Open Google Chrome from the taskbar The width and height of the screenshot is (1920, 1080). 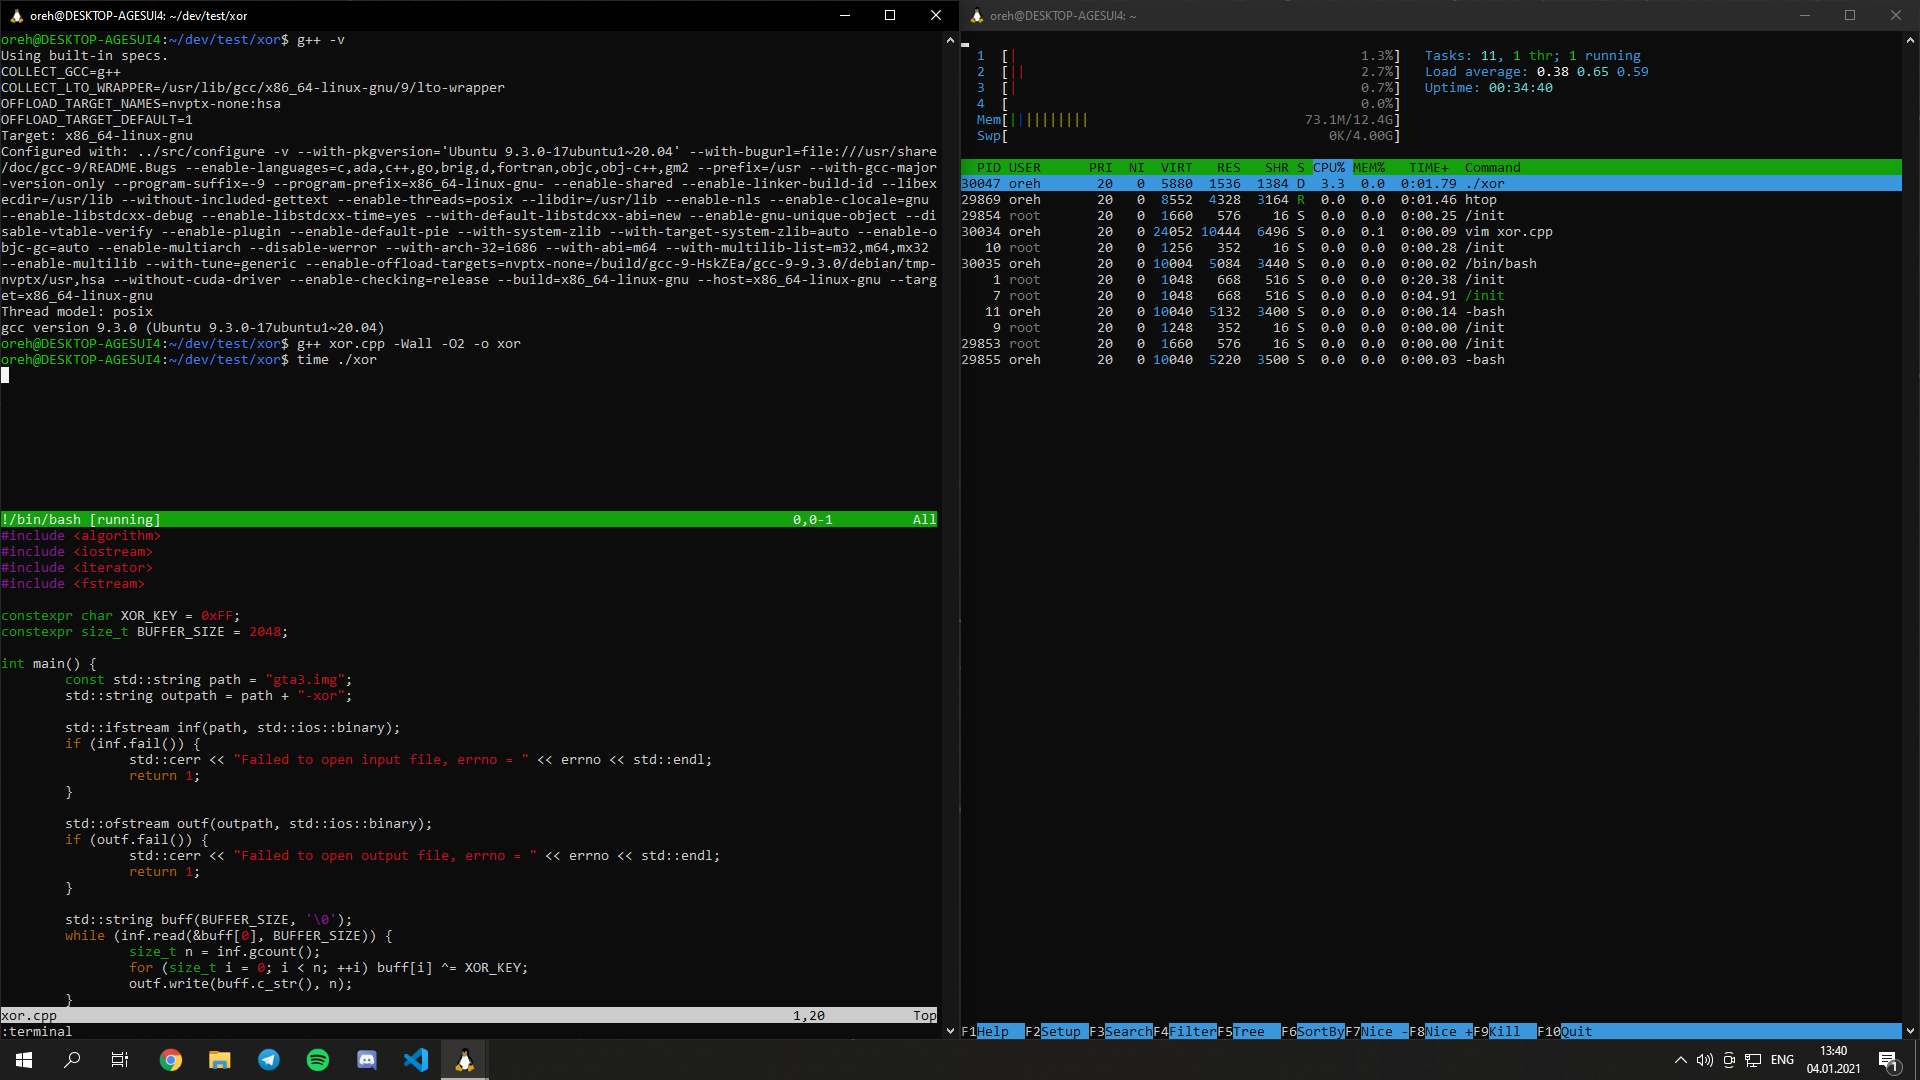coord(171,1060)
